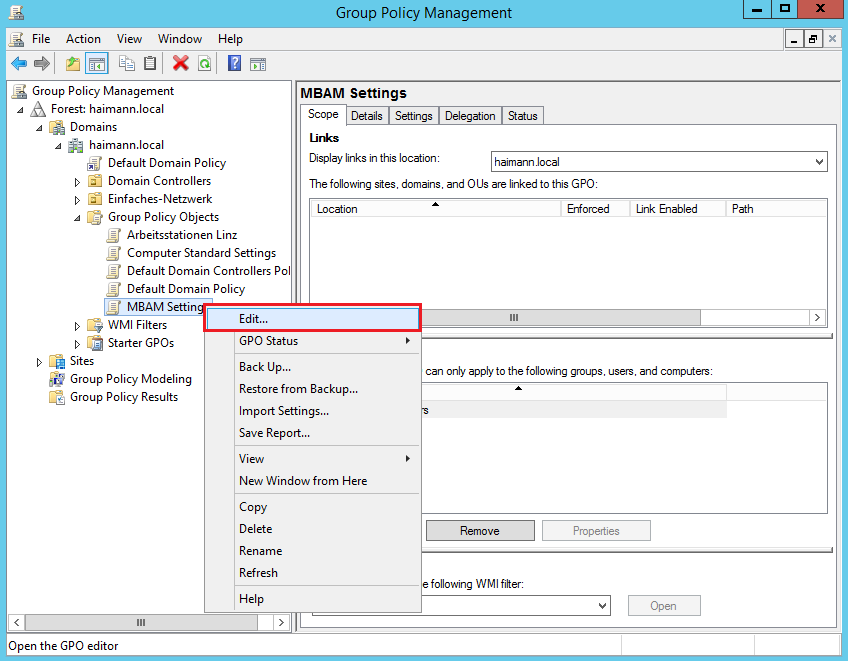
Task: Open the Action menu
Action: (83, 39)
